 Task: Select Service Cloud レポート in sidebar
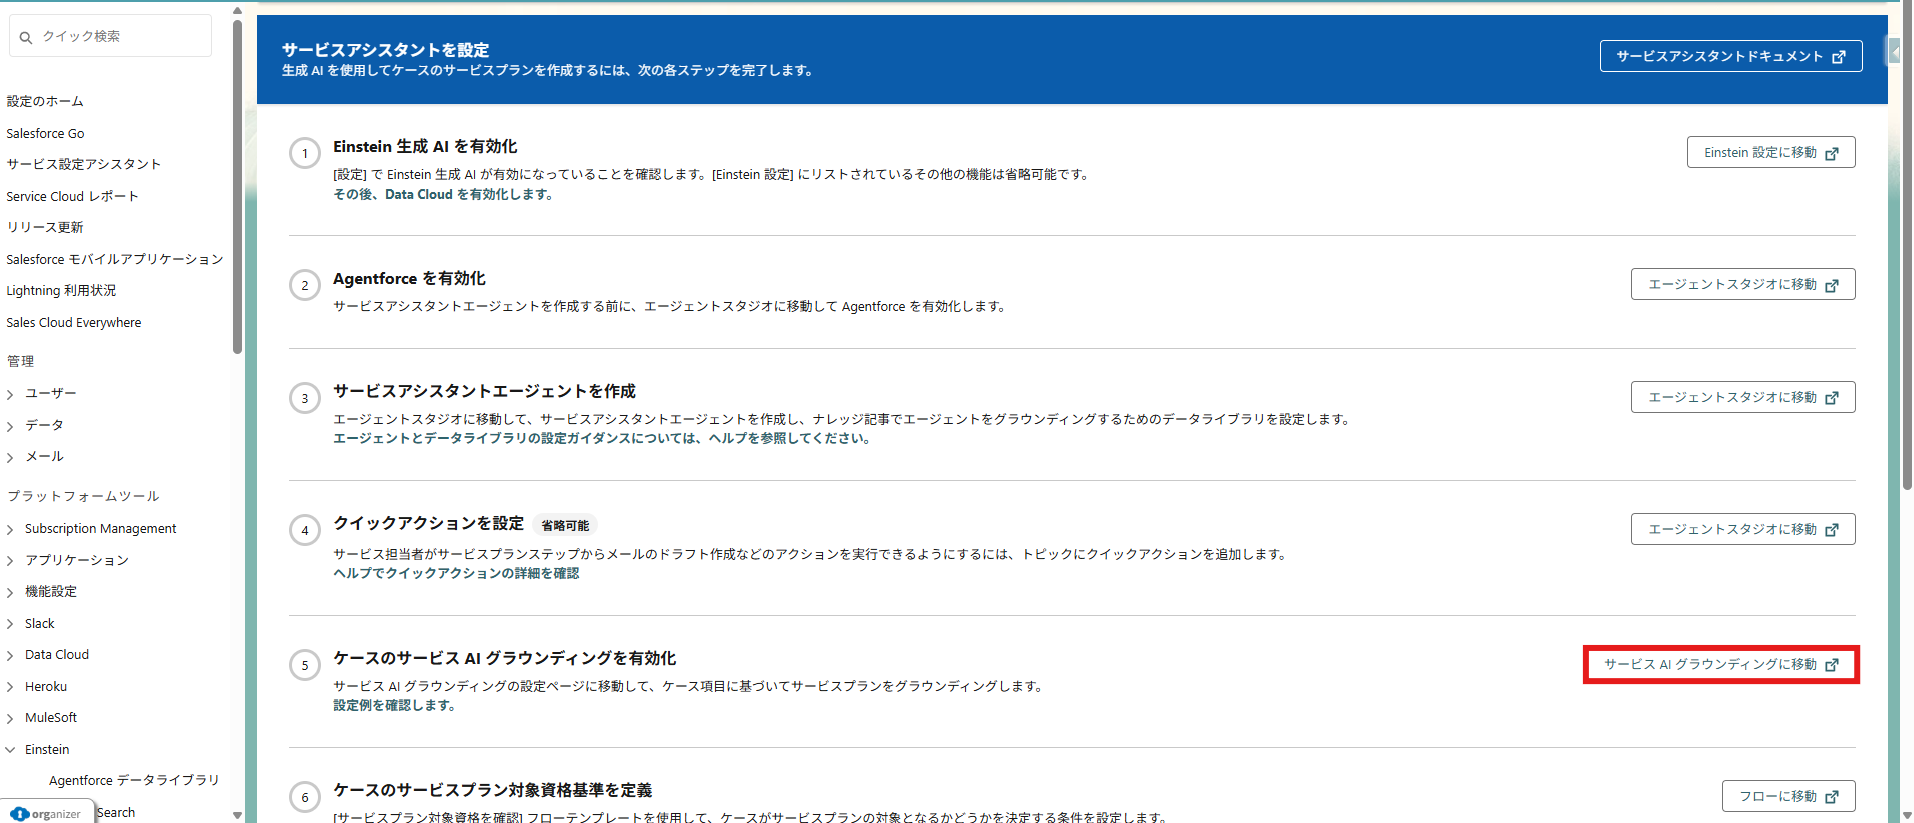[72, 196]
